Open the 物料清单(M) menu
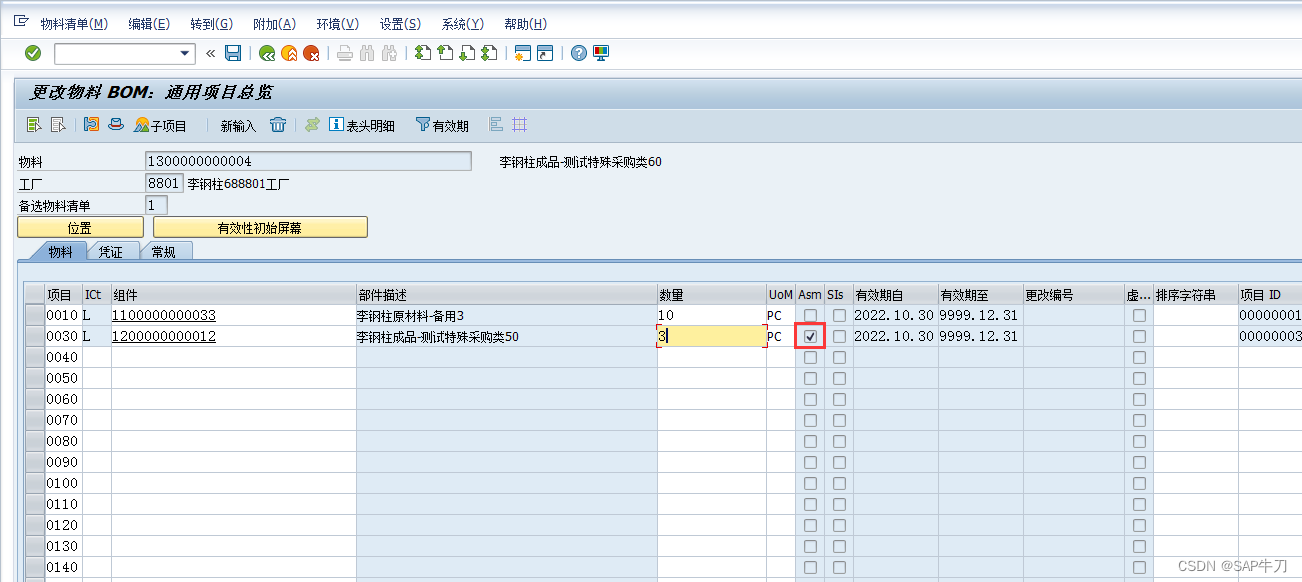Screen dimensions: 1302x582 [x=74, y=24]
